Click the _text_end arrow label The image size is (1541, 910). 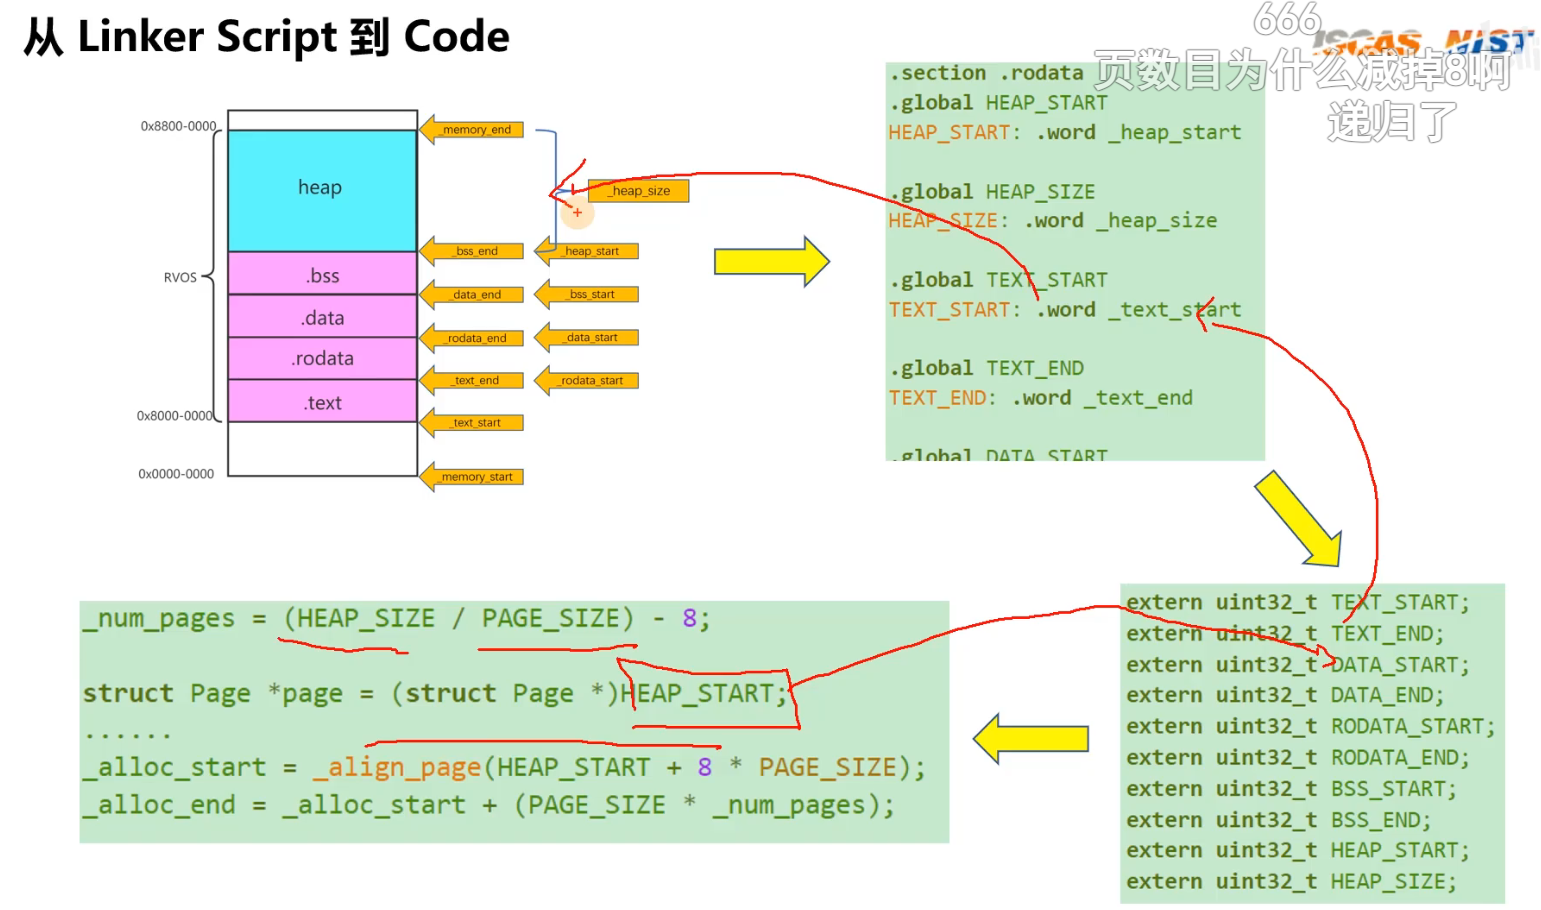pos(472,380)
